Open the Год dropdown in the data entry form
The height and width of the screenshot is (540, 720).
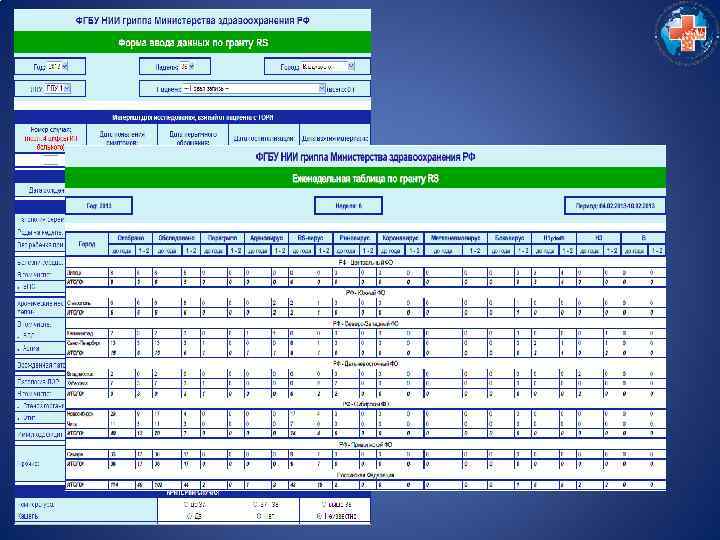point(58,67)
